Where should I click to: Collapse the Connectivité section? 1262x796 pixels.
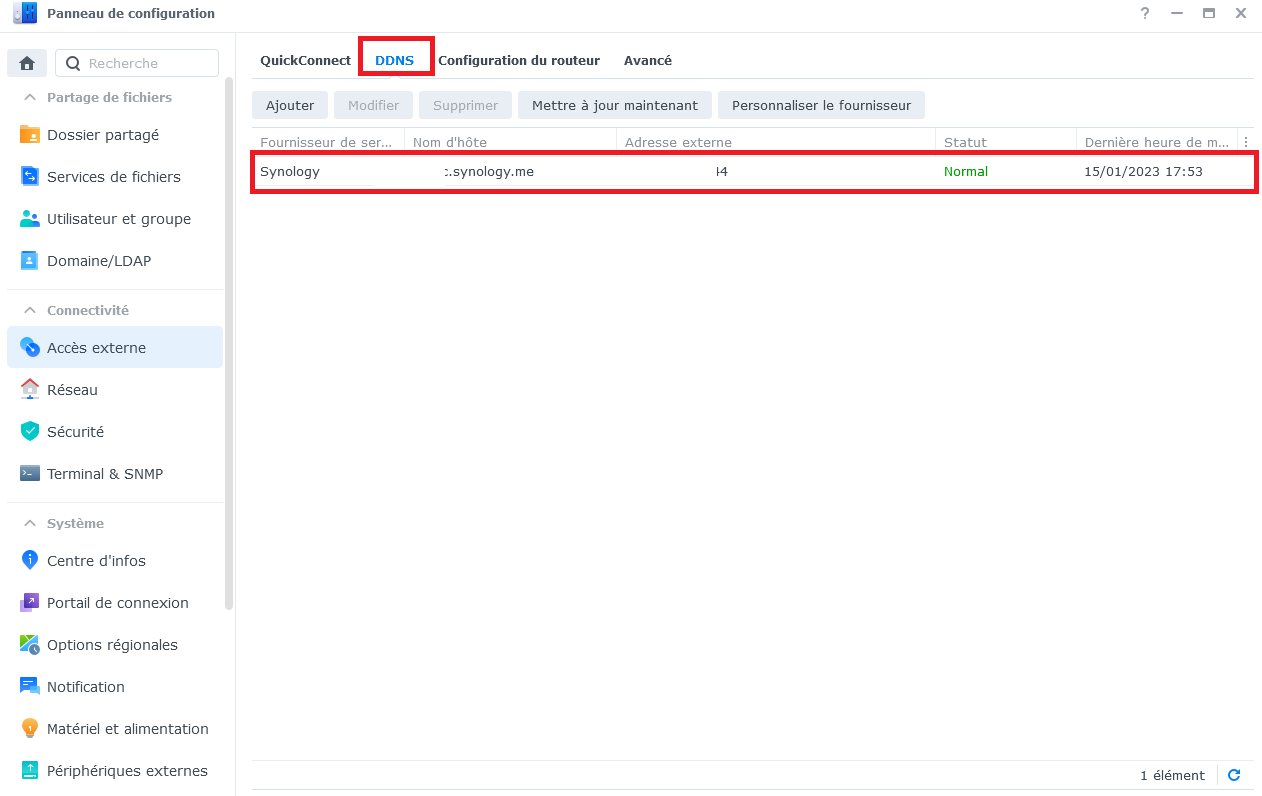(29, 310)
